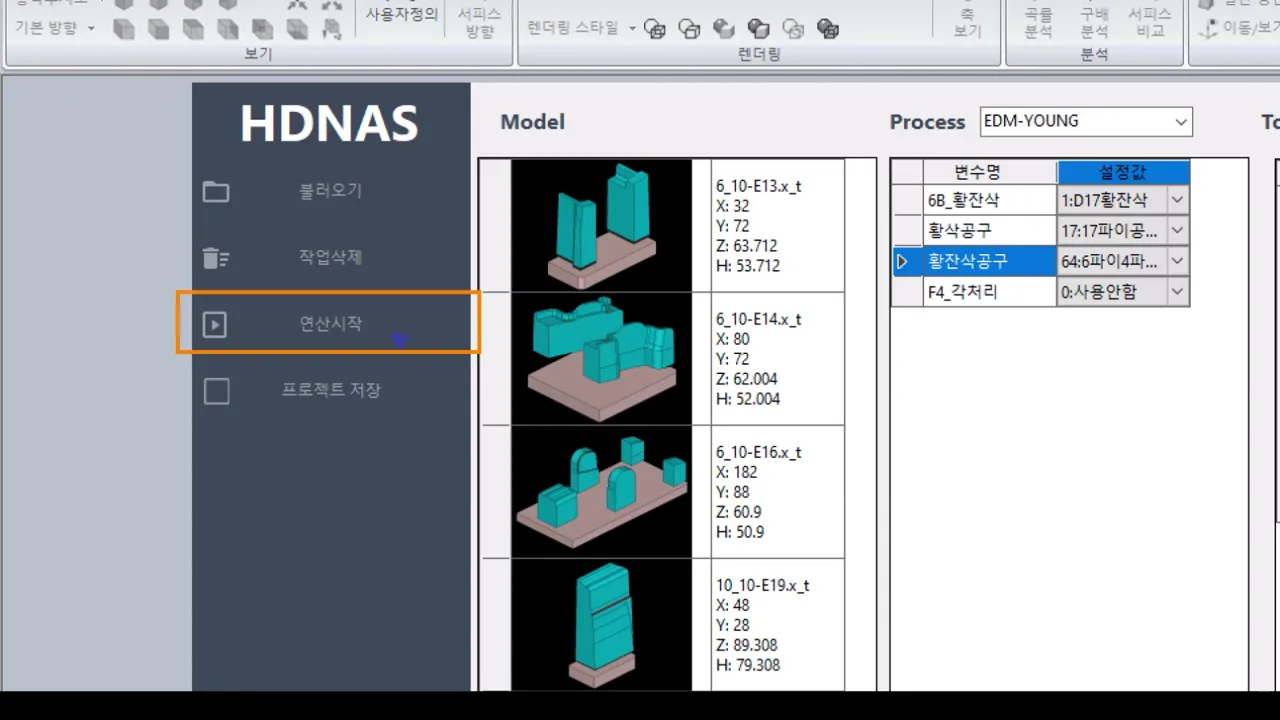The height and width of the screenshot is (720, 1280).
Task: Click first view cube icon next to 기본 방향
Action: (124, 29)
